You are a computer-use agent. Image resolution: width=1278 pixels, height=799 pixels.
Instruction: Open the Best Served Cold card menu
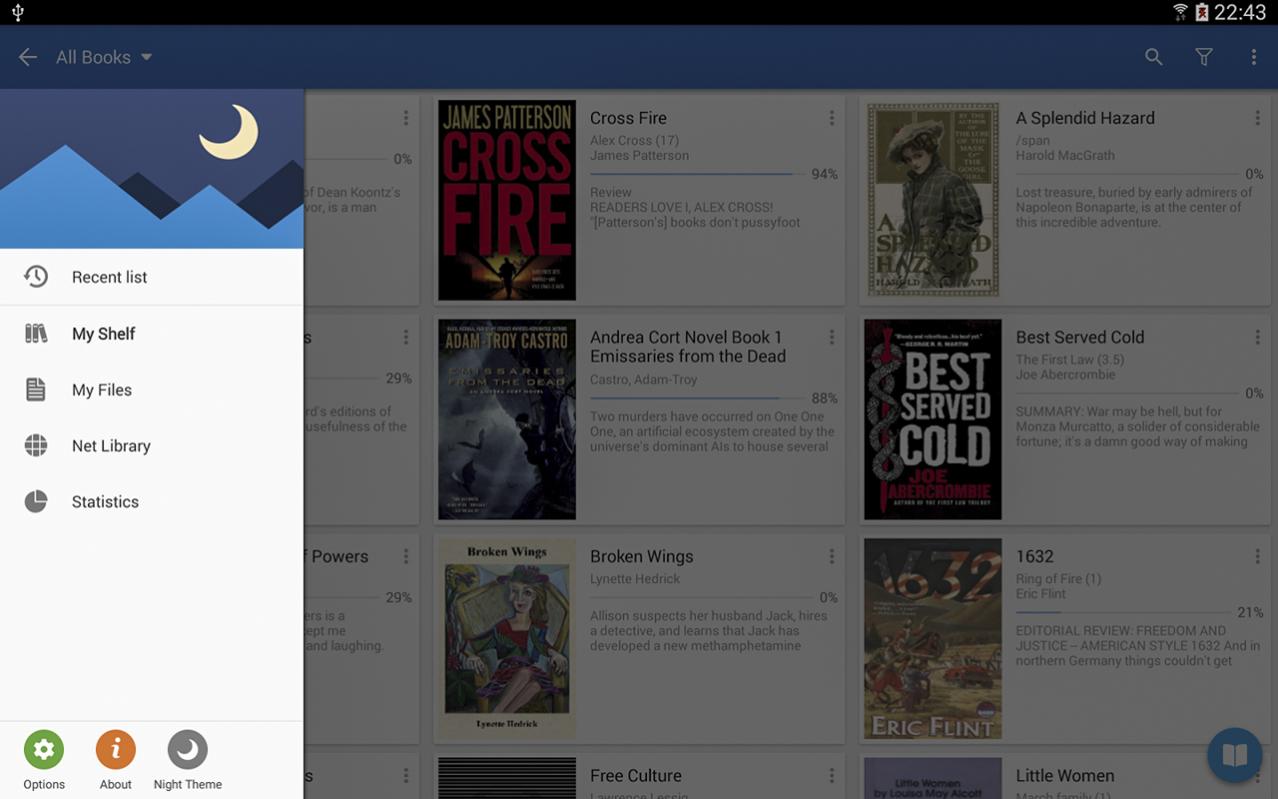[1257, 338]
